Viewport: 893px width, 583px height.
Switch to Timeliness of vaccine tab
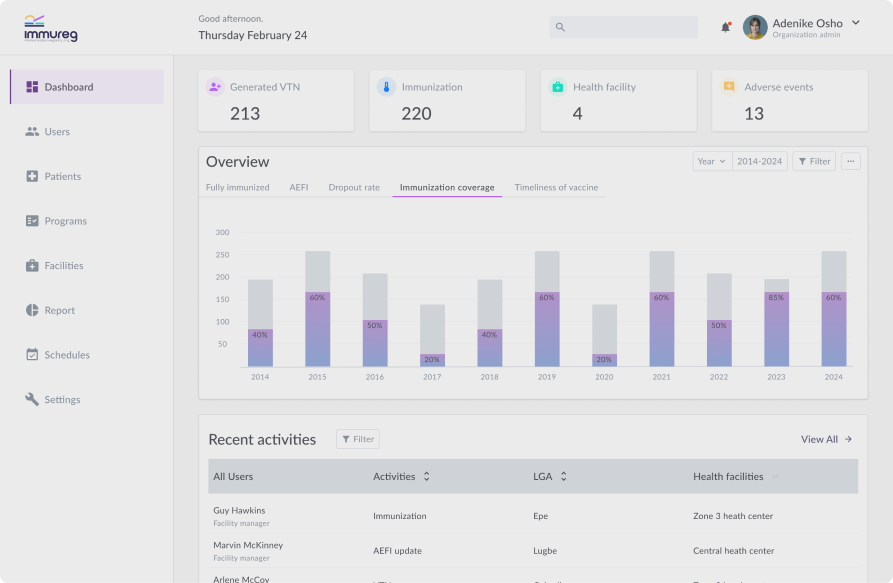(556, 187)
